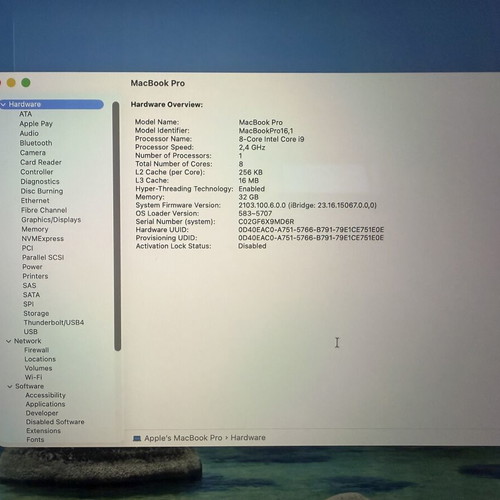The width and height of the screenshot is (500, 500).
Task: Open Fibre Channel in the sidebar
Action: pyautogui.click(x=44, y=210)
